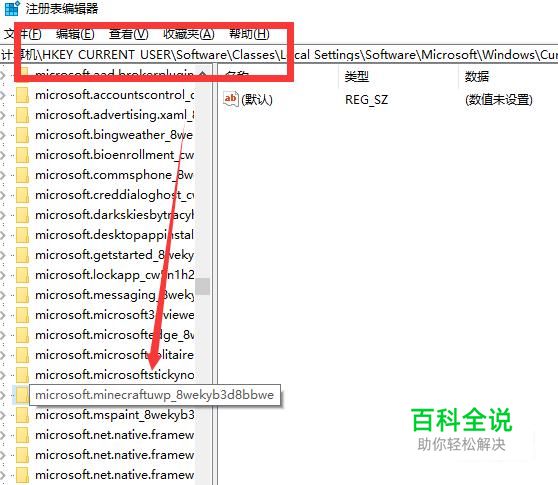Image resolution: width=558 pixels, height=485 pixels.
Task: Expand the microsoft.accountscontrol key
Action: 2,95
